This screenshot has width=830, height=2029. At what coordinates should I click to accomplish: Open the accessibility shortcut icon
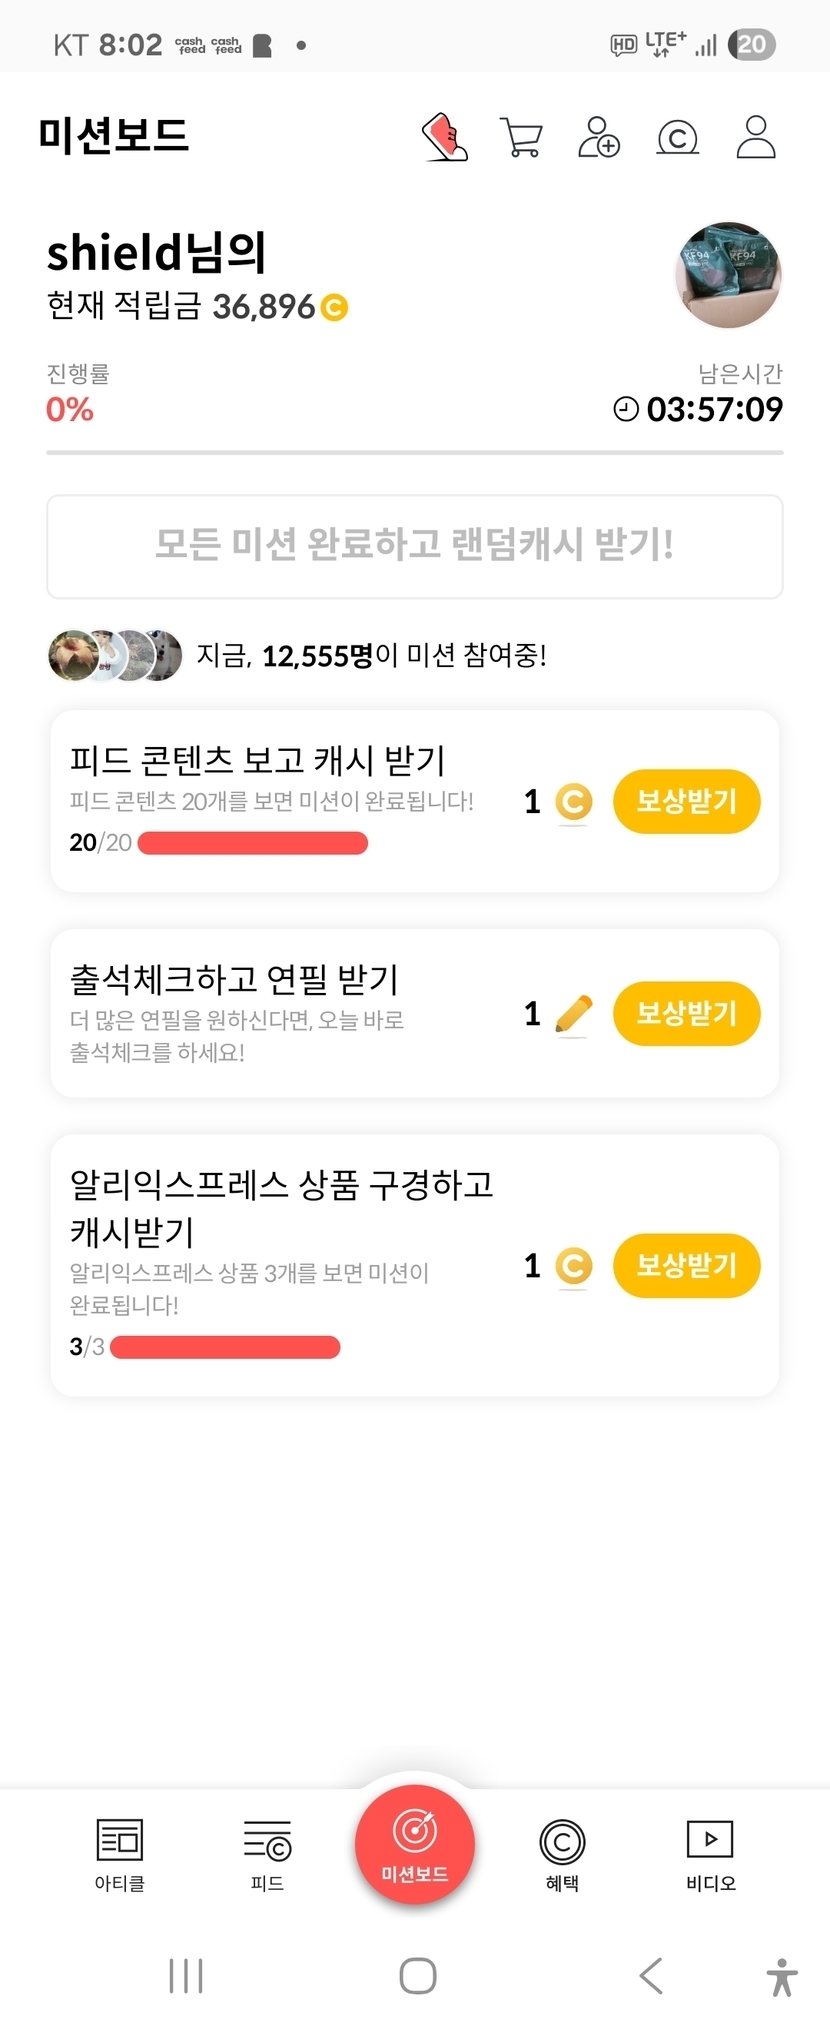[782, 1977]
